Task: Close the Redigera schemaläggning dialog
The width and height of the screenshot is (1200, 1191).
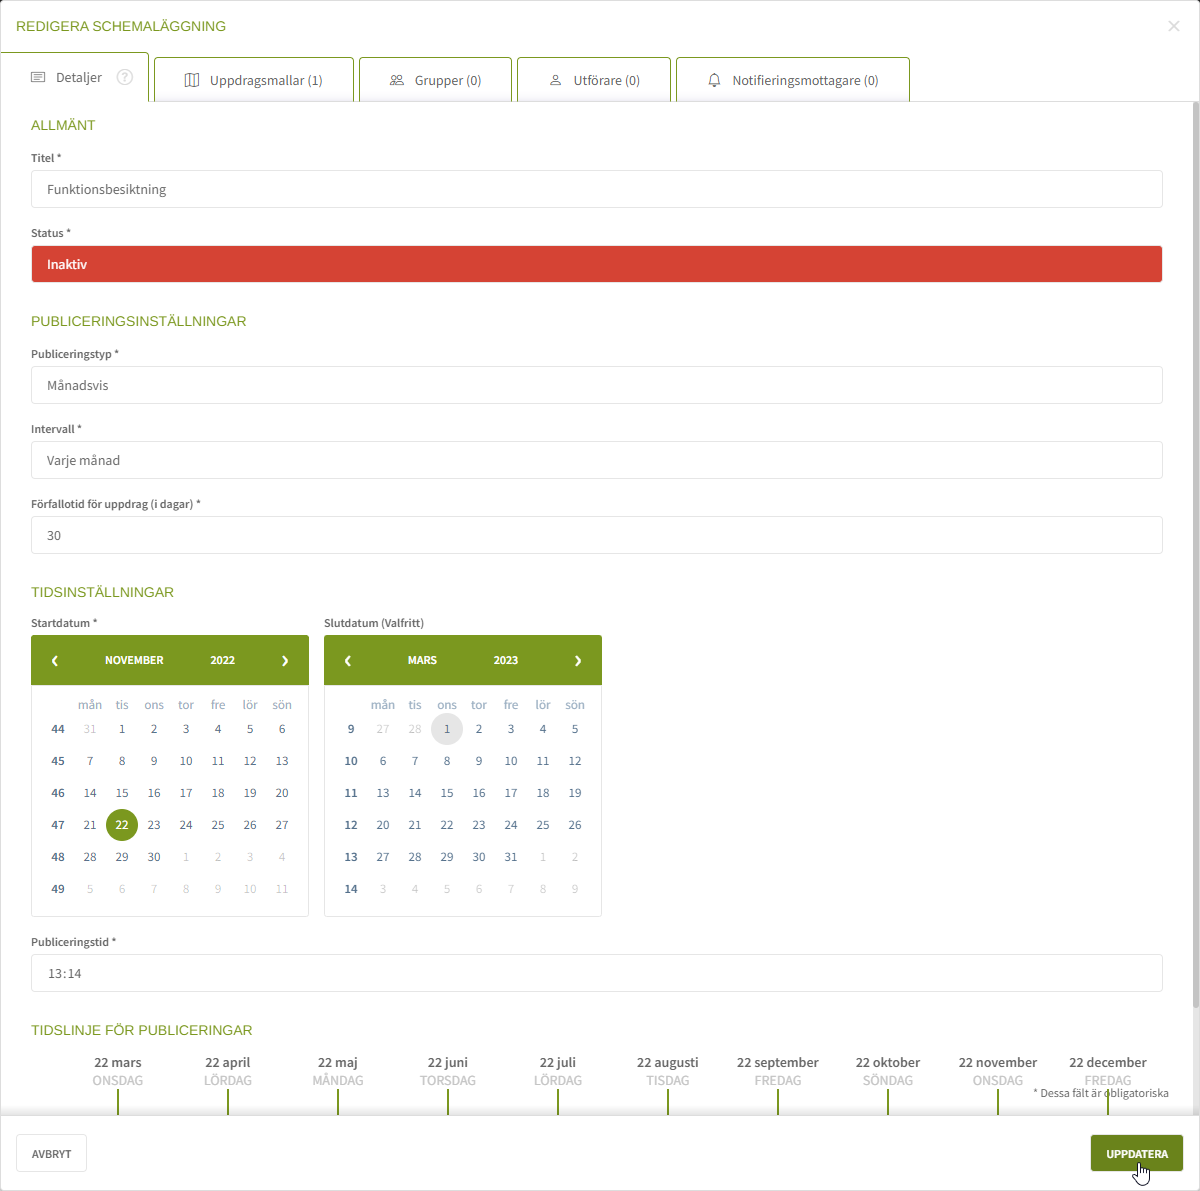Action: pos(1174,26)
